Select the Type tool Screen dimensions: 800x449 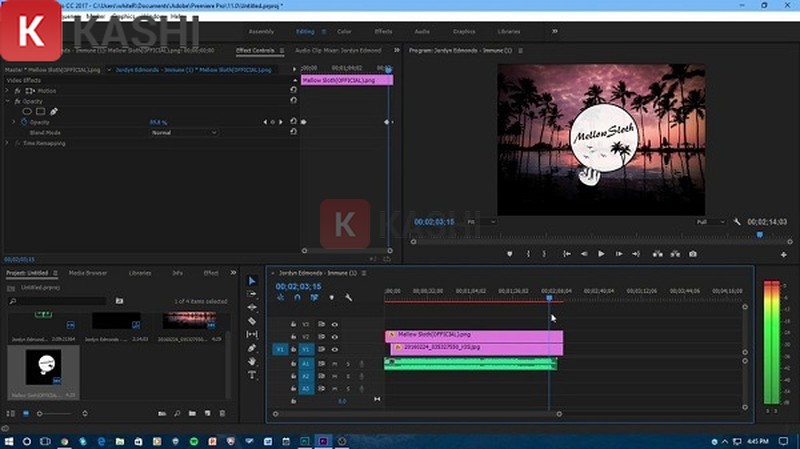(252, 375)
